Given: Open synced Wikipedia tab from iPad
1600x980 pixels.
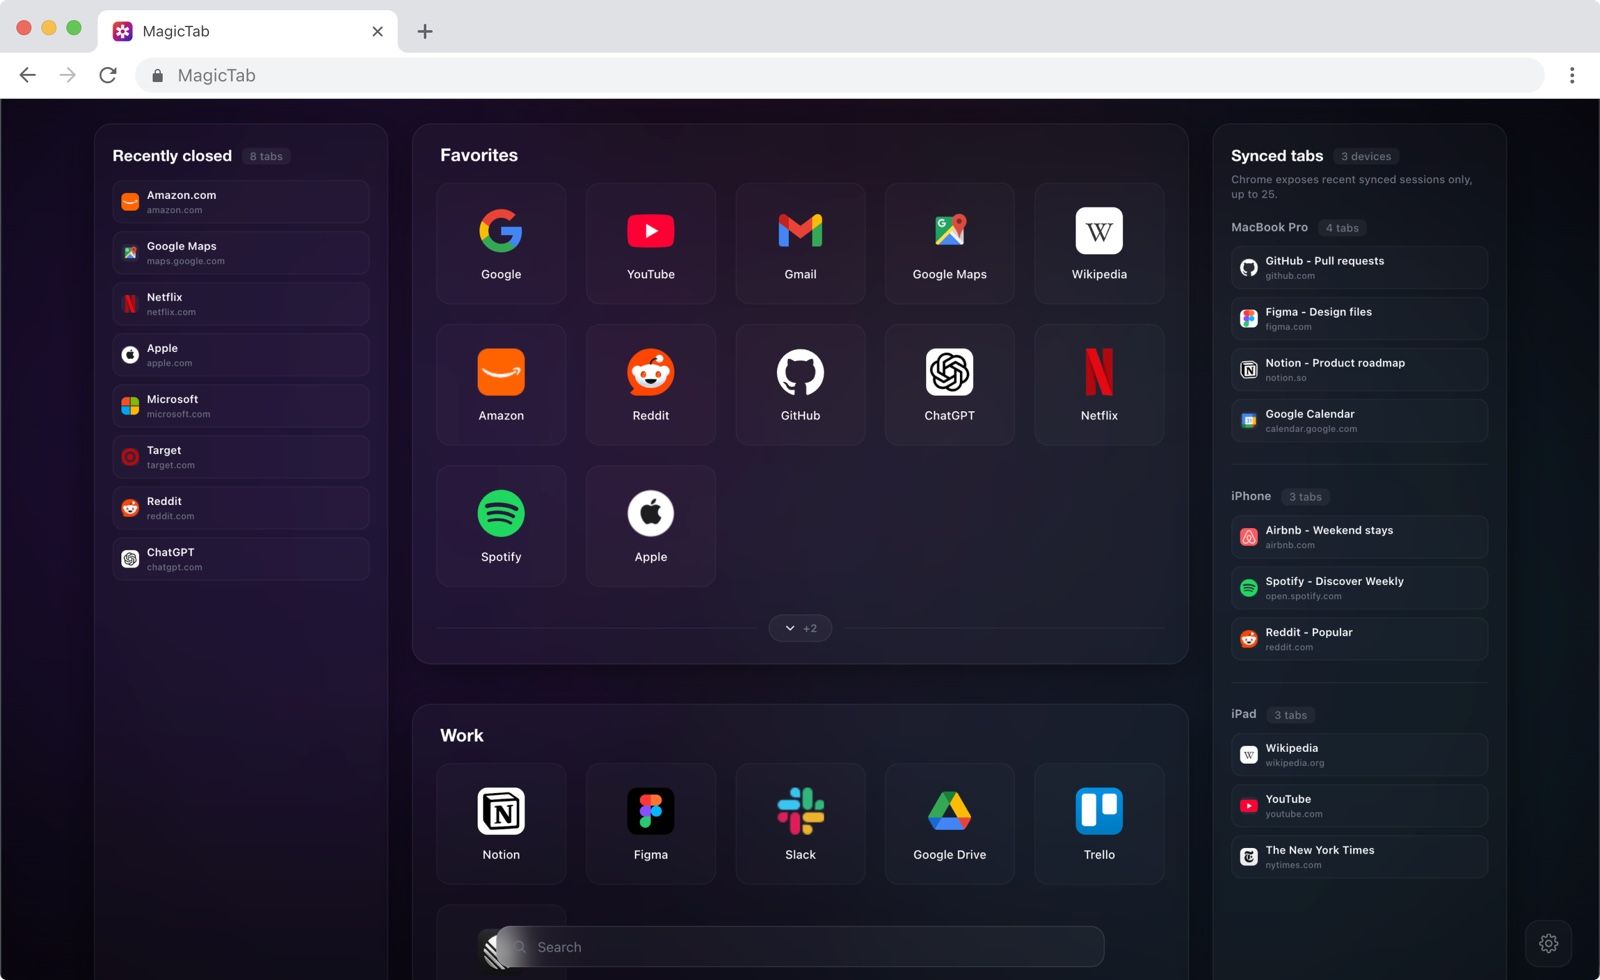Looking at the screenshot, I should 1359,755.
